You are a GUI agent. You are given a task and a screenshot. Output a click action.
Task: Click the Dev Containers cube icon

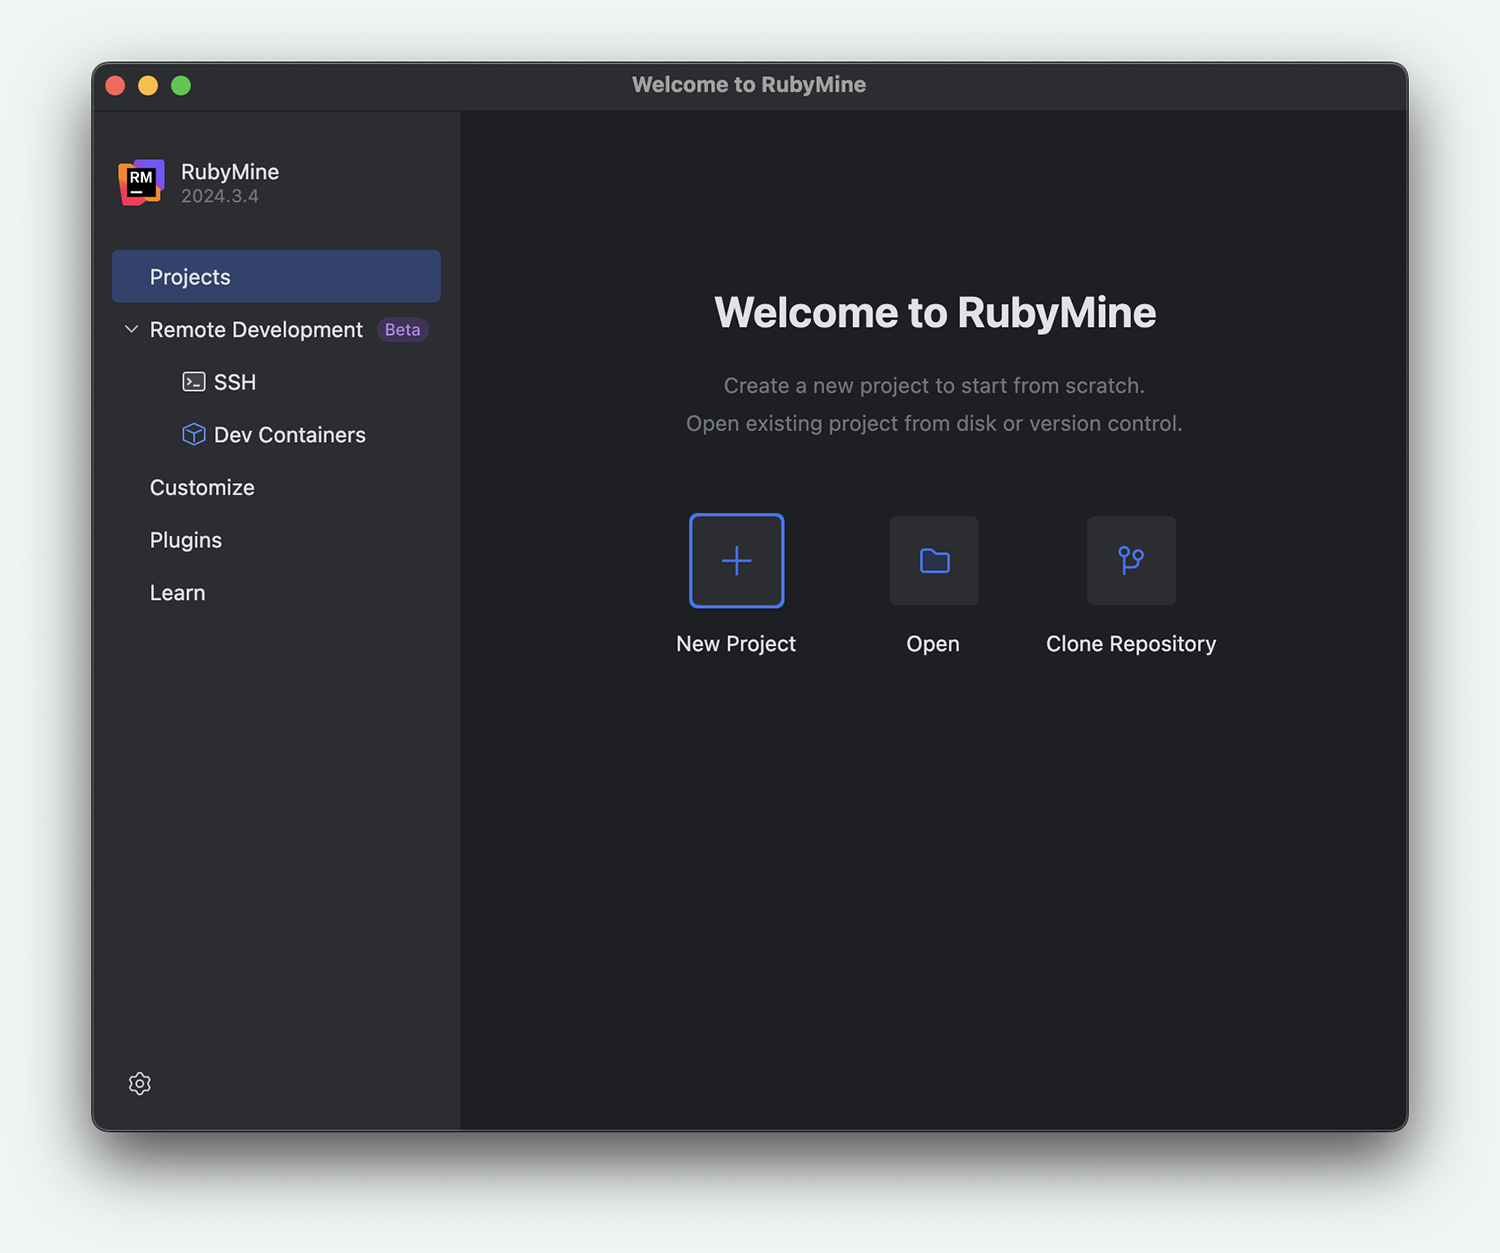pos(194,434)
